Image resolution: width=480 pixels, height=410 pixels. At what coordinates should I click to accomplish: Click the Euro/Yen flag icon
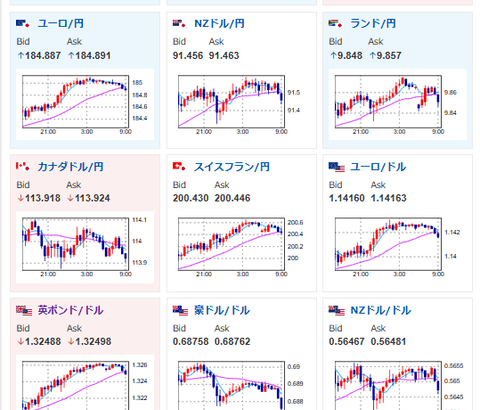coord(23,24)
